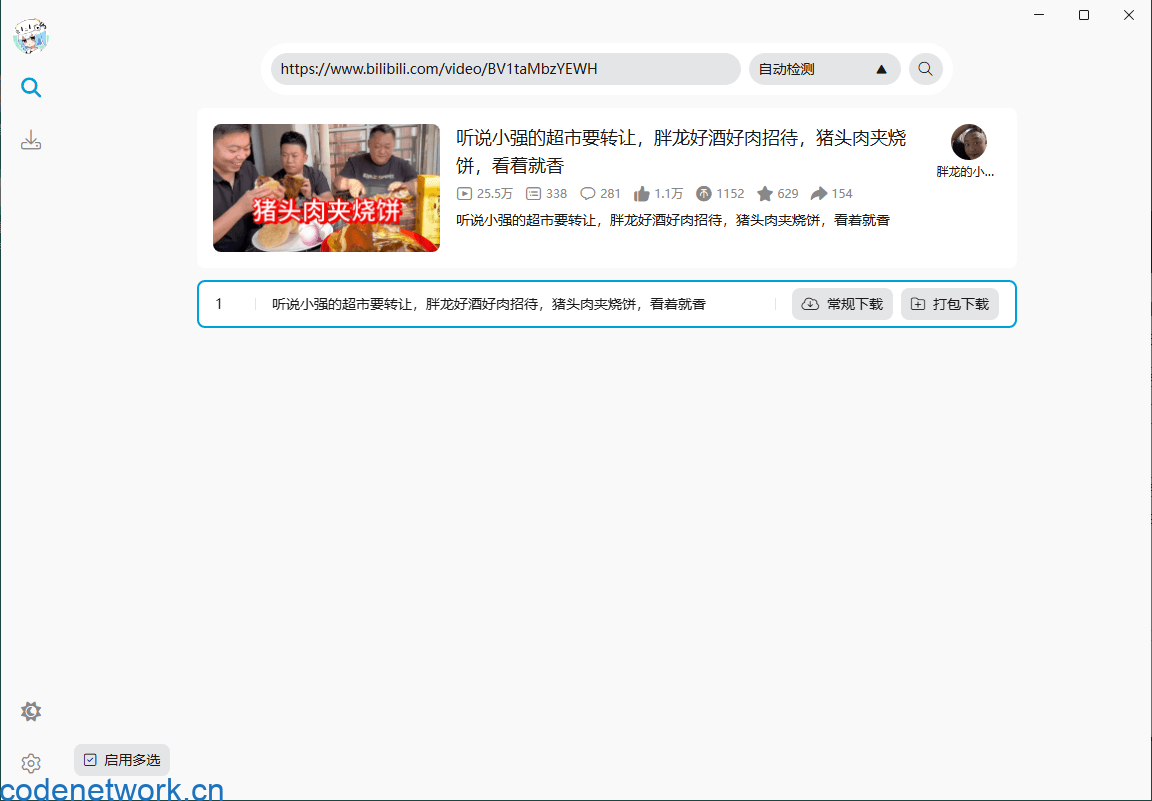
Task: Click into the bilibili URL input field
Action: (505, 69)
